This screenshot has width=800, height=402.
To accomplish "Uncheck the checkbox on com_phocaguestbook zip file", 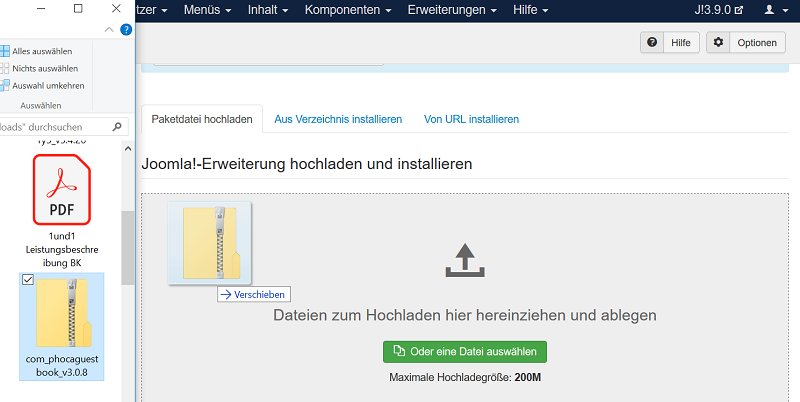I will [28, 281].
